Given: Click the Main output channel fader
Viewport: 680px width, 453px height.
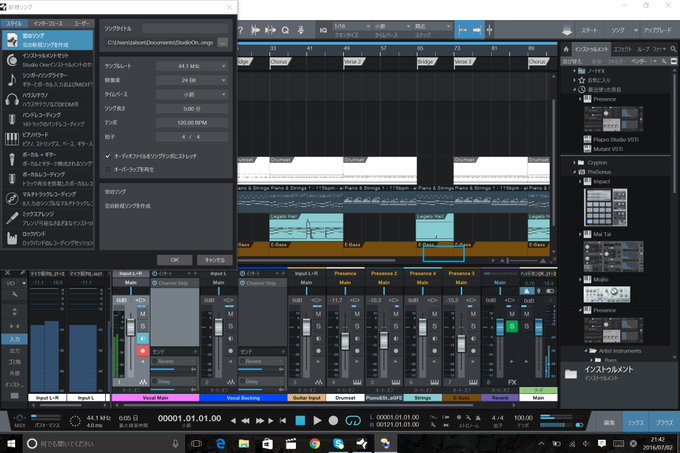Looking at the screenshot, I should pyautogui.click(x=539, y=327).
